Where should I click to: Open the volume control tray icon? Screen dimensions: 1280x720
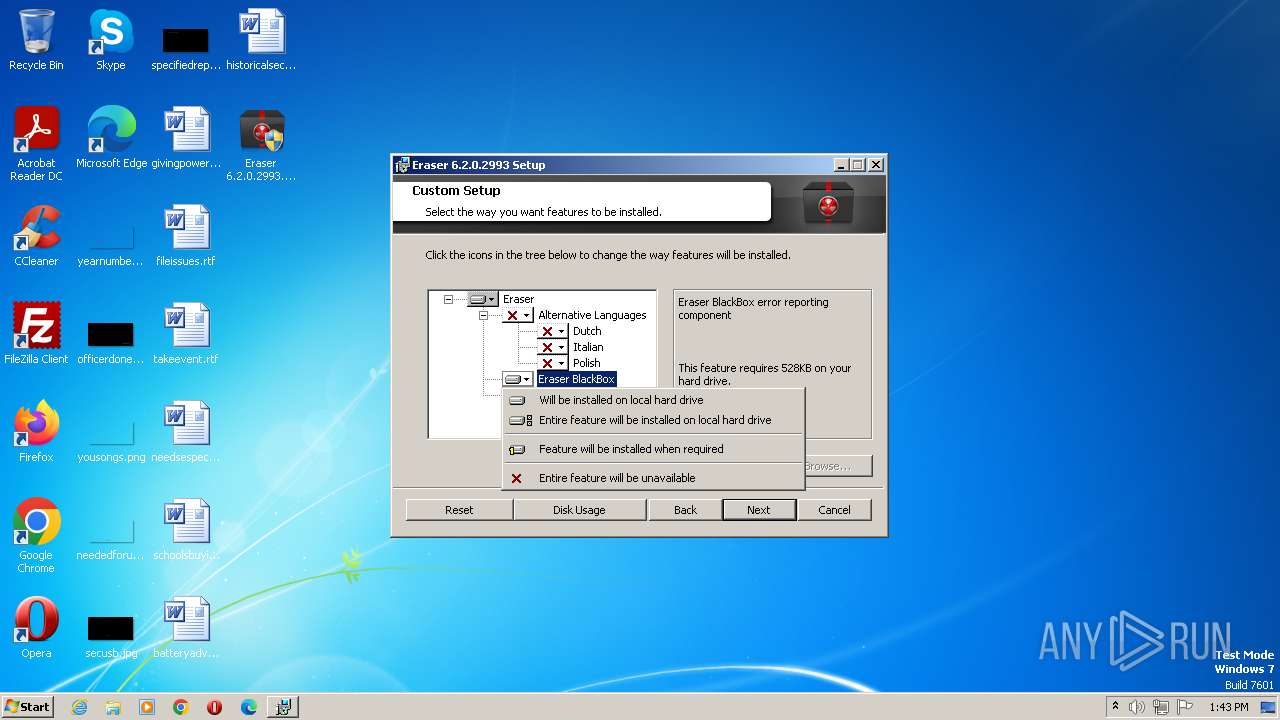click(1137, 707)
